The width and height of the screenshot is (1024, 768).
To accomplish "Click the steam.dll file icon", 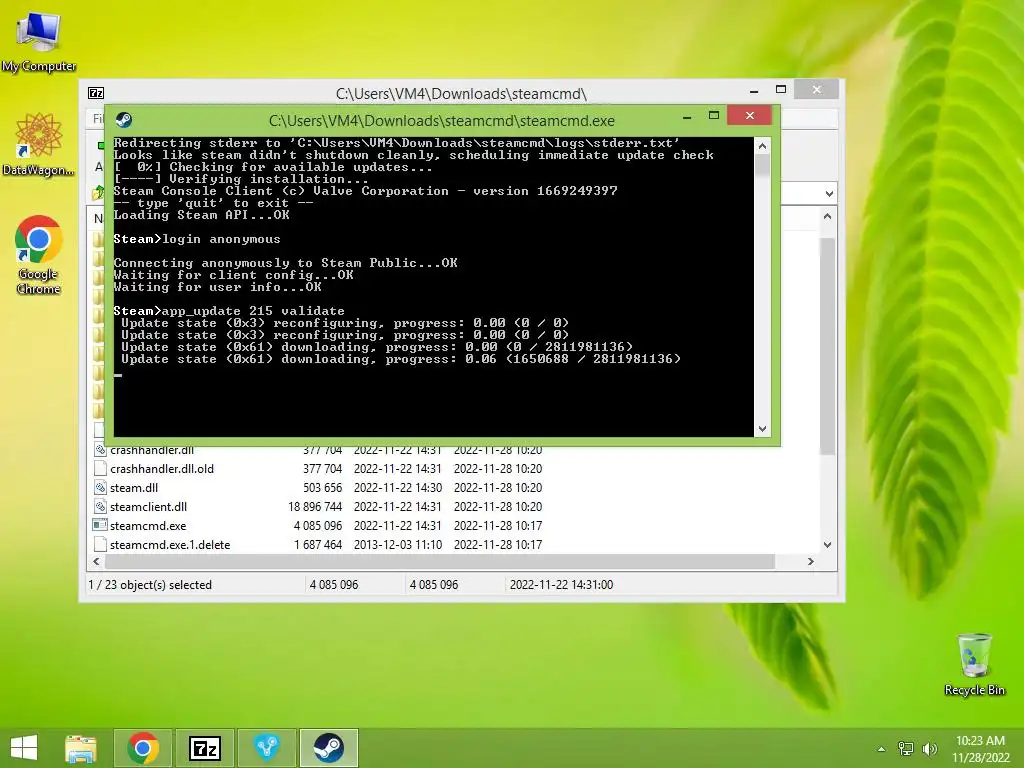I will coord(100,487).
